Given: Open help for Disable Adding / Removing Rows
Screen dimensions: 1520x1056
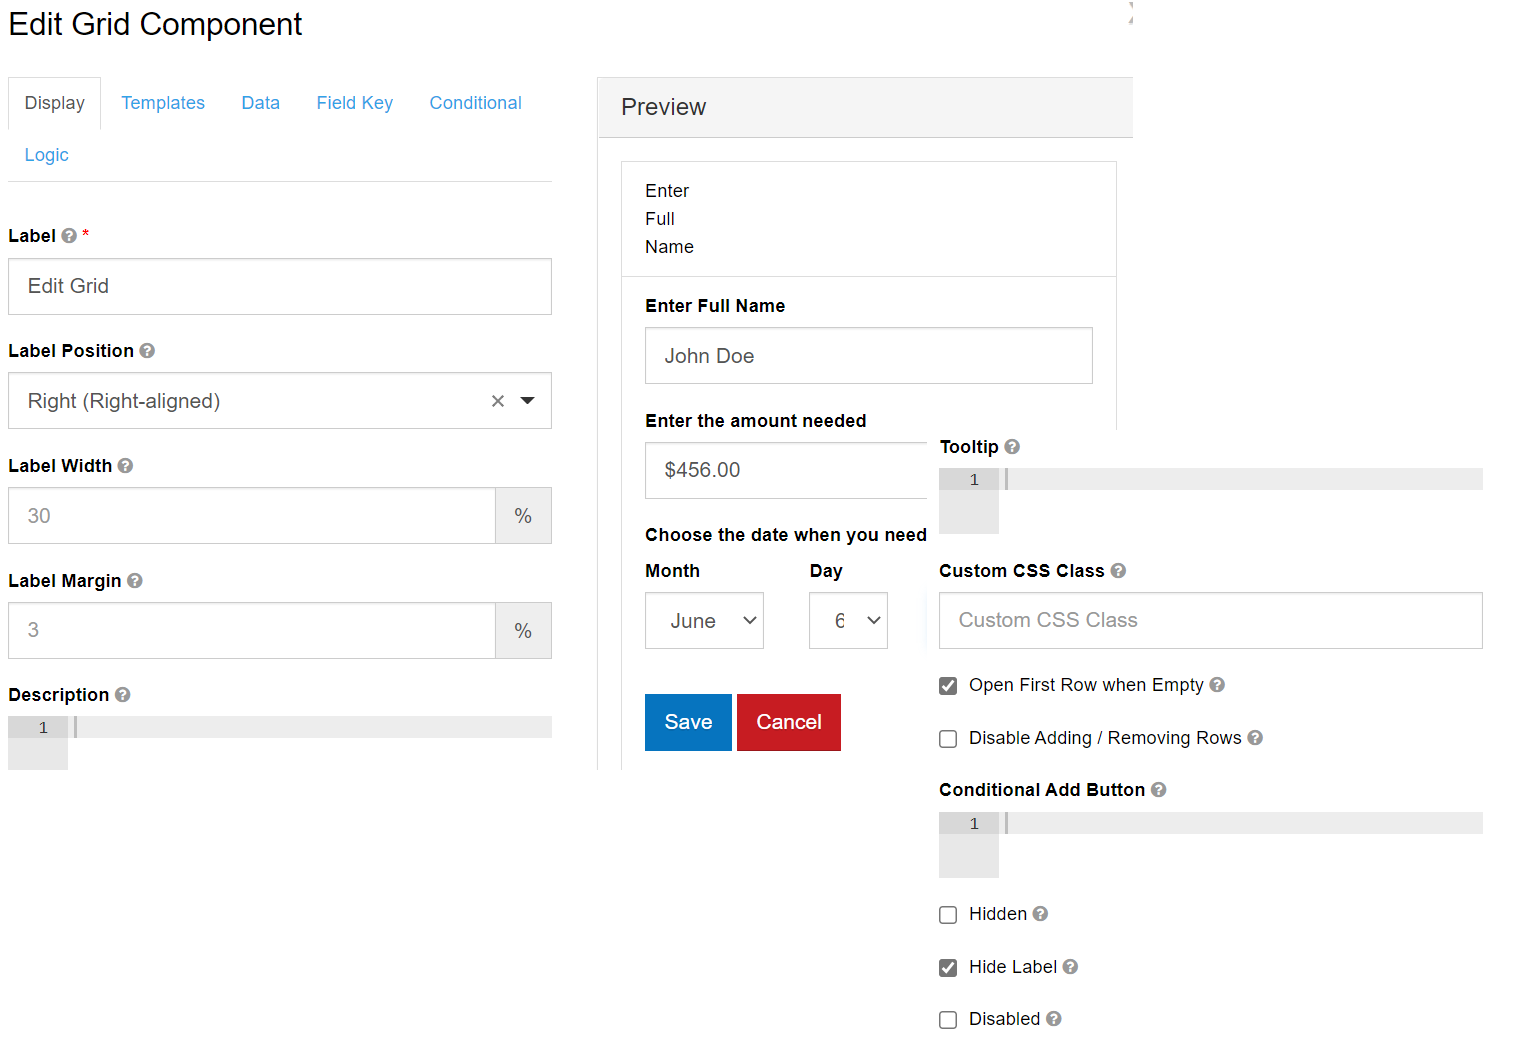Looking at the screenshot, I should (1255, 738).
